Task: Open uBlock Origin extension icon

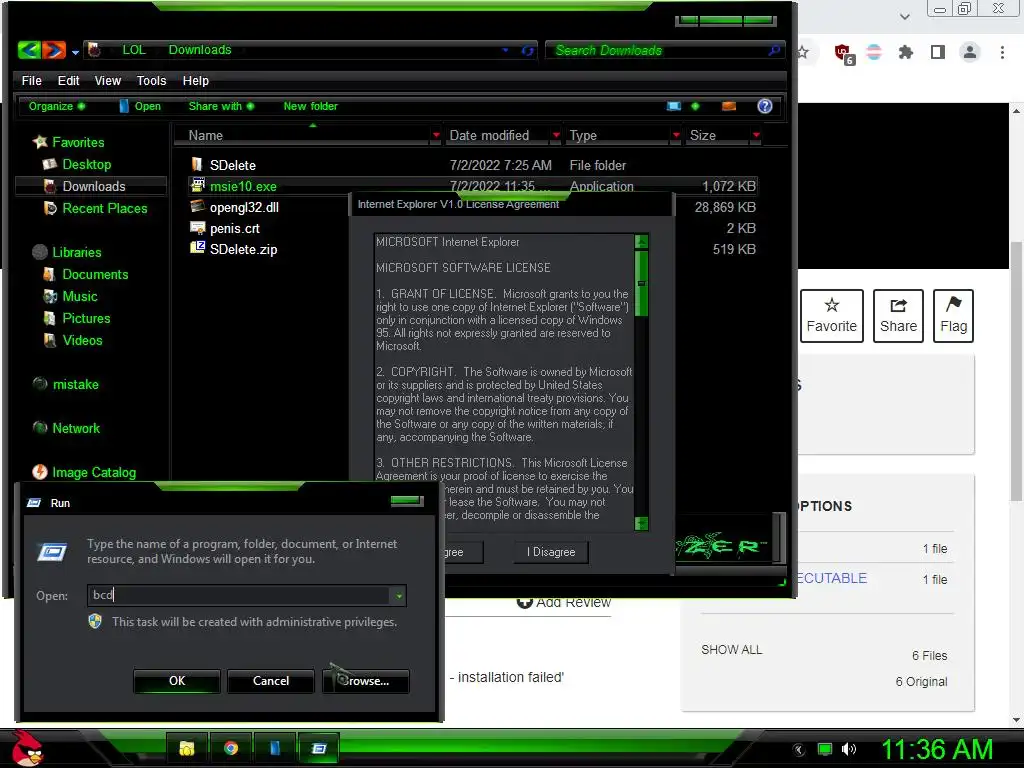Action: tap(843, 54)
